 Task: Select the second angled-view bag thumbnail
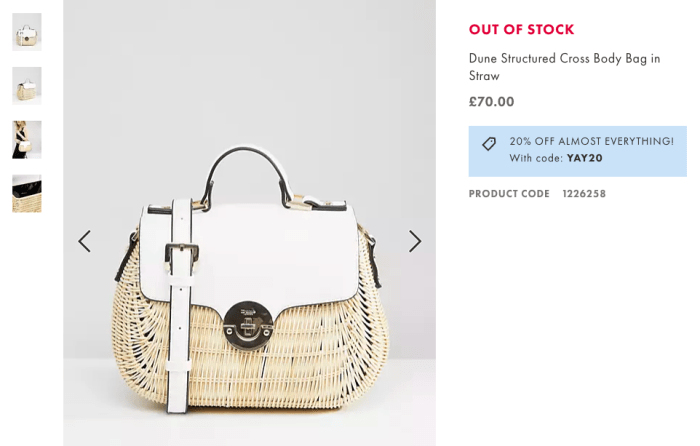point(27,86)
